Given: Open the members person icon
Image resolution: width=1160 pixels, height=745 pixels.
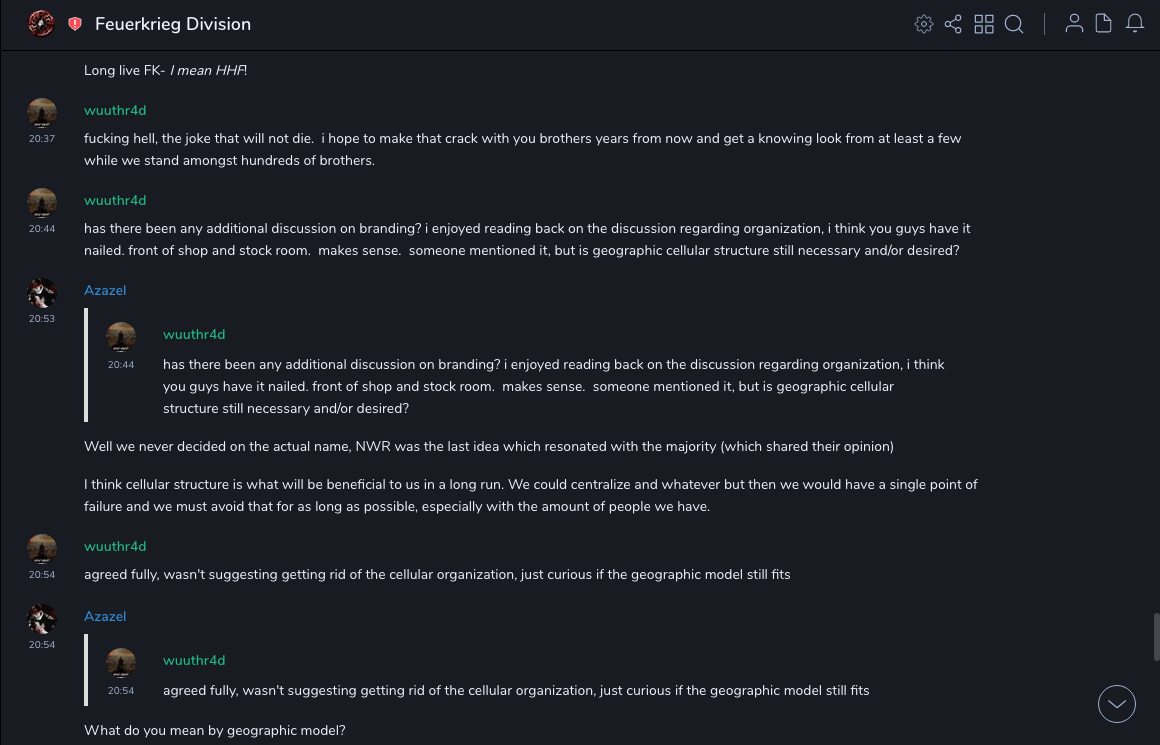Looking at the screenshot, I should click(1074, 24).
